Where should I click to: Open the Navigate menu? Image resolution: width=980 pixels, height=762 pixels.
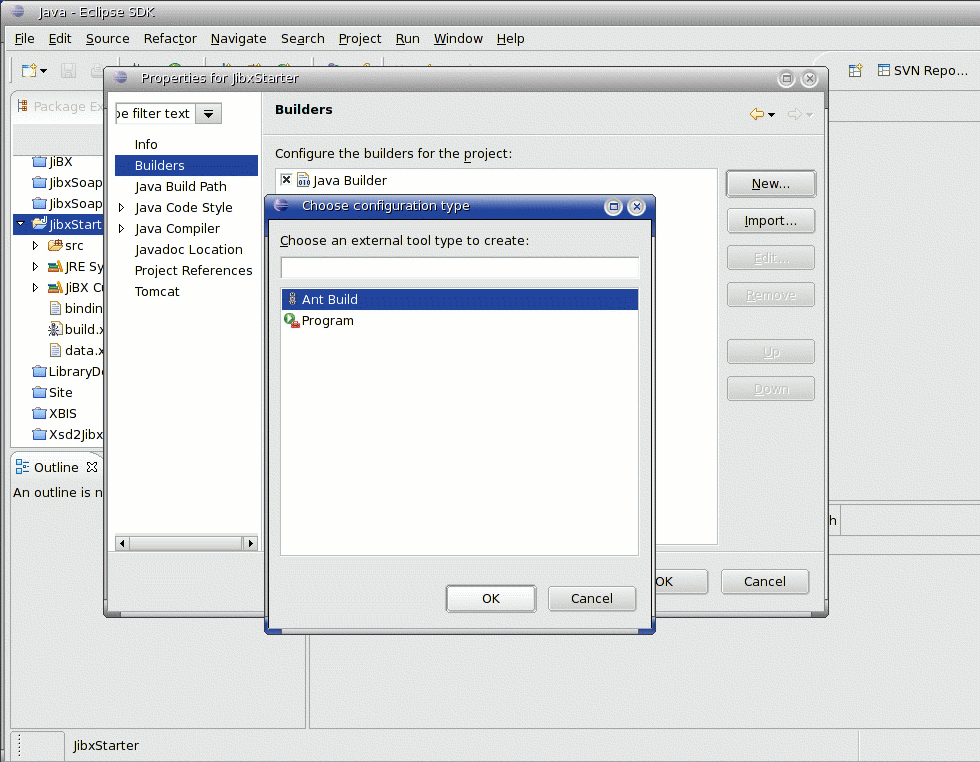click(x=238, y=39)
